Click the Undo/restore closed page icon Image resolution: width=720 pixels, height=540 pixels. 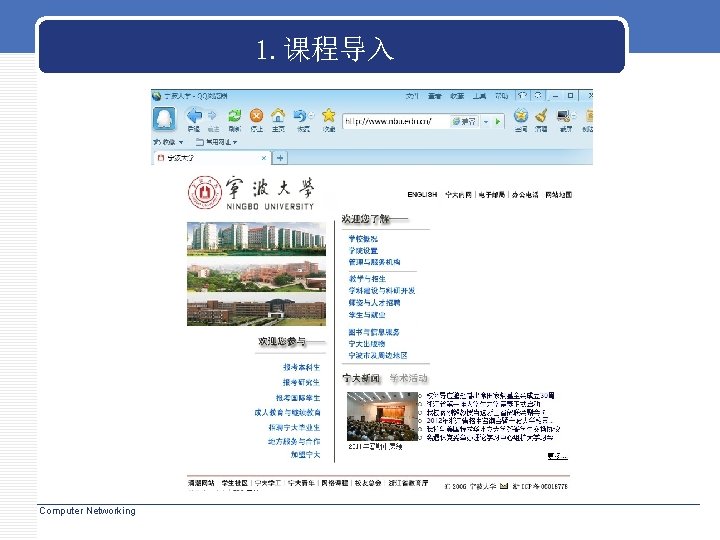point(300,115)
